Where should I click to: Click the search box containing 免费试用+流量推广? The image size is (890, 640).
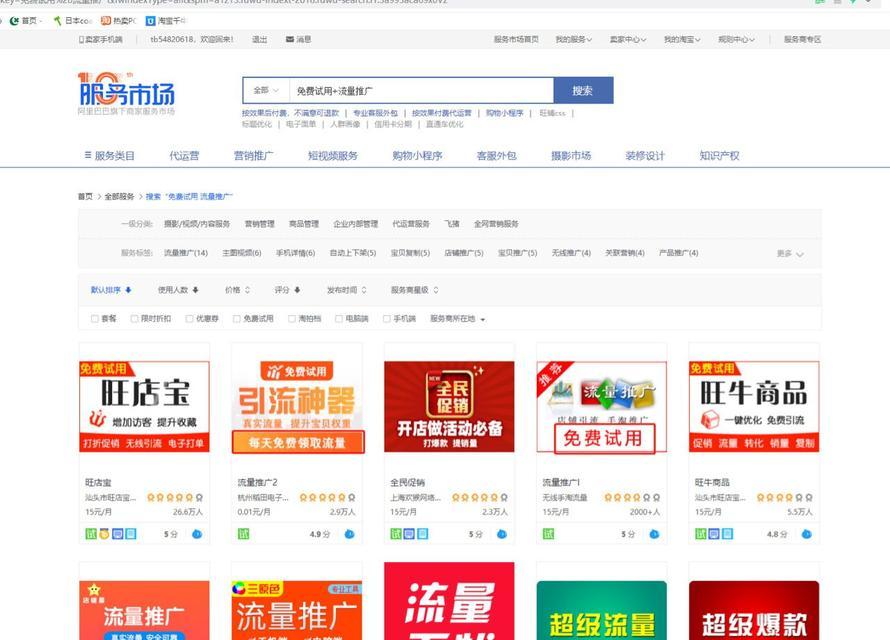coord(421,91)
